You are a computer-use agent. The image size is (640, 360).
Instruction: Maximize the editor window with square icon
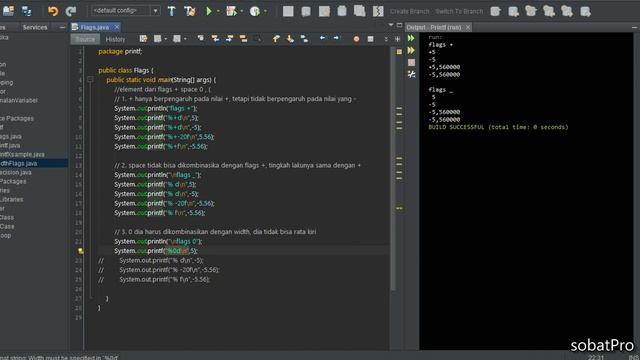coord(400,25)
